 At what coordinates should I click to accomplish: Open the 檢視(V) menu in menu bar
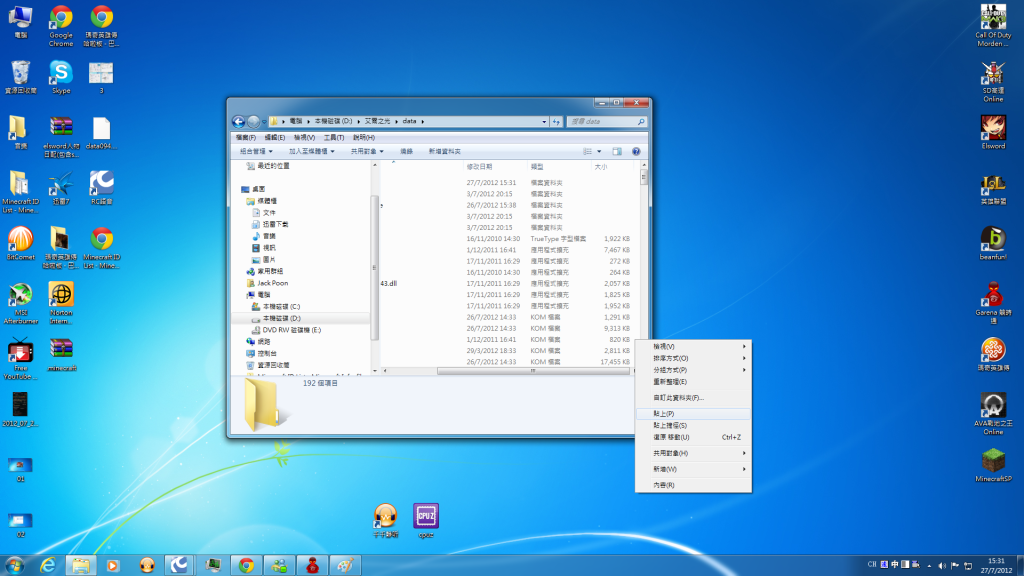tap(304, 137)
